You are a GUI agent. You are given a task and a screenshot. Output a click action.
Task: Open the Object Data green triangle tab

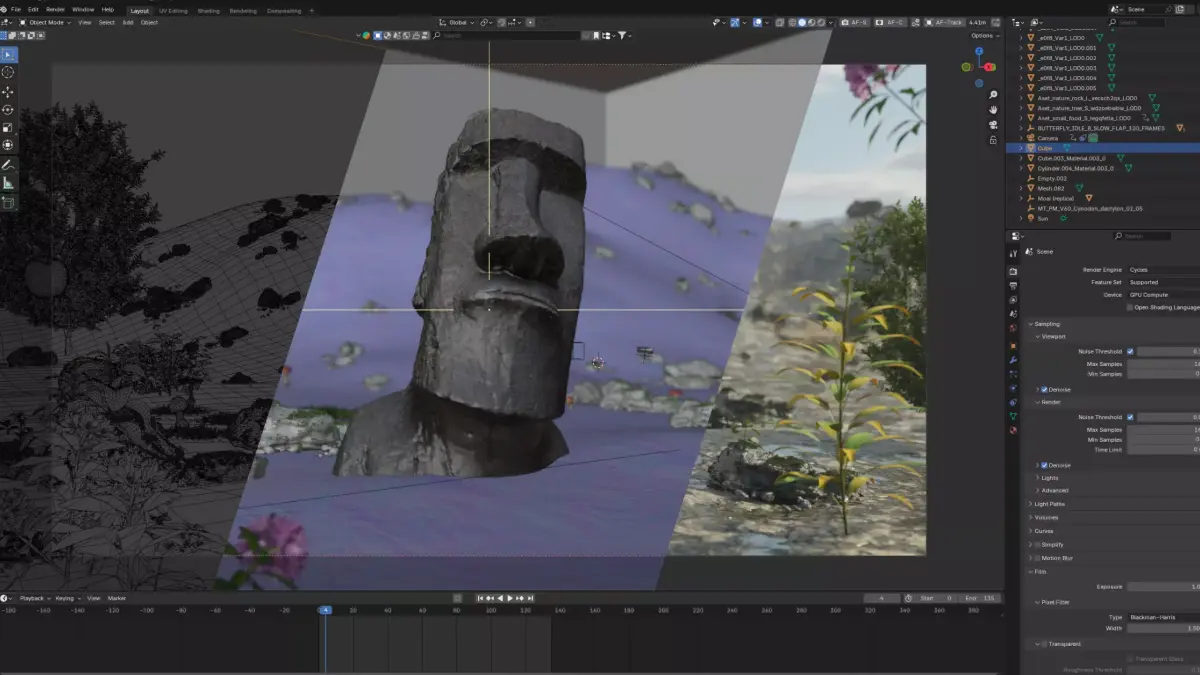click(1013, 416)
